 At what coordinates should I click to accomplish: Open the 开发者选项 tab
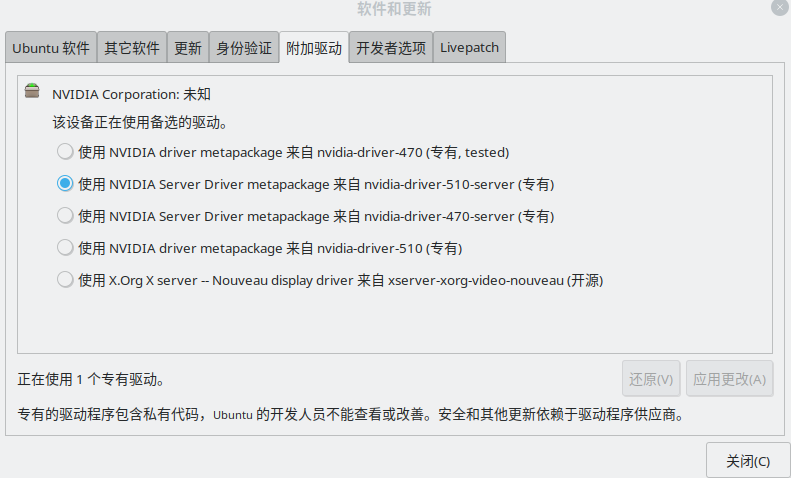391,47
